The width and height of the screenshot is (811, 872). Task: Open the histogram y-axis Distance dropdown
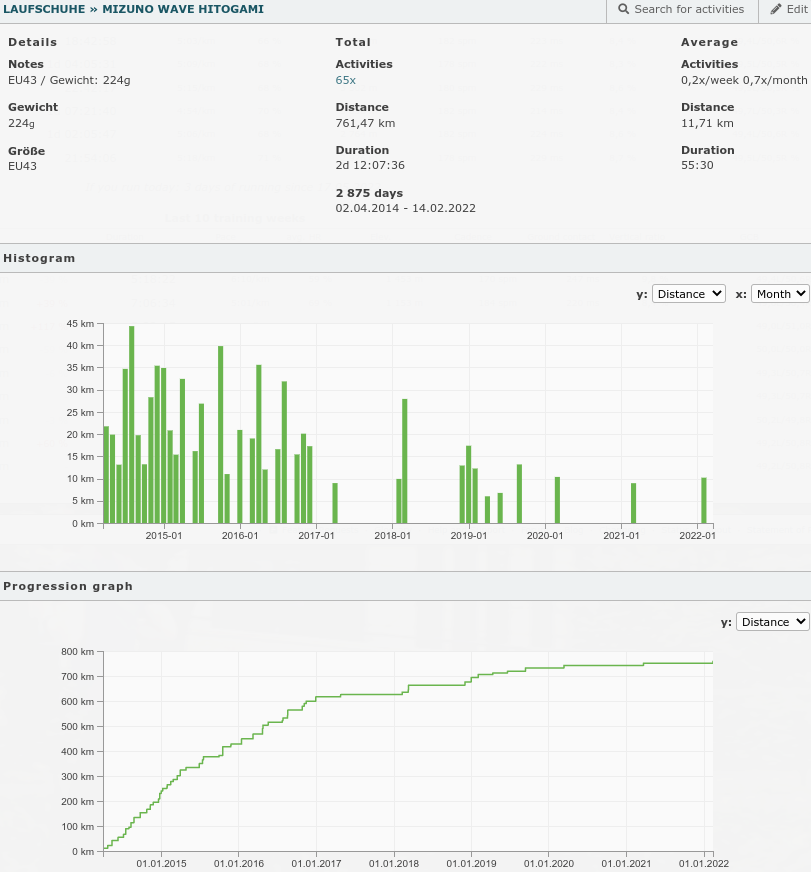coord(689,294)
